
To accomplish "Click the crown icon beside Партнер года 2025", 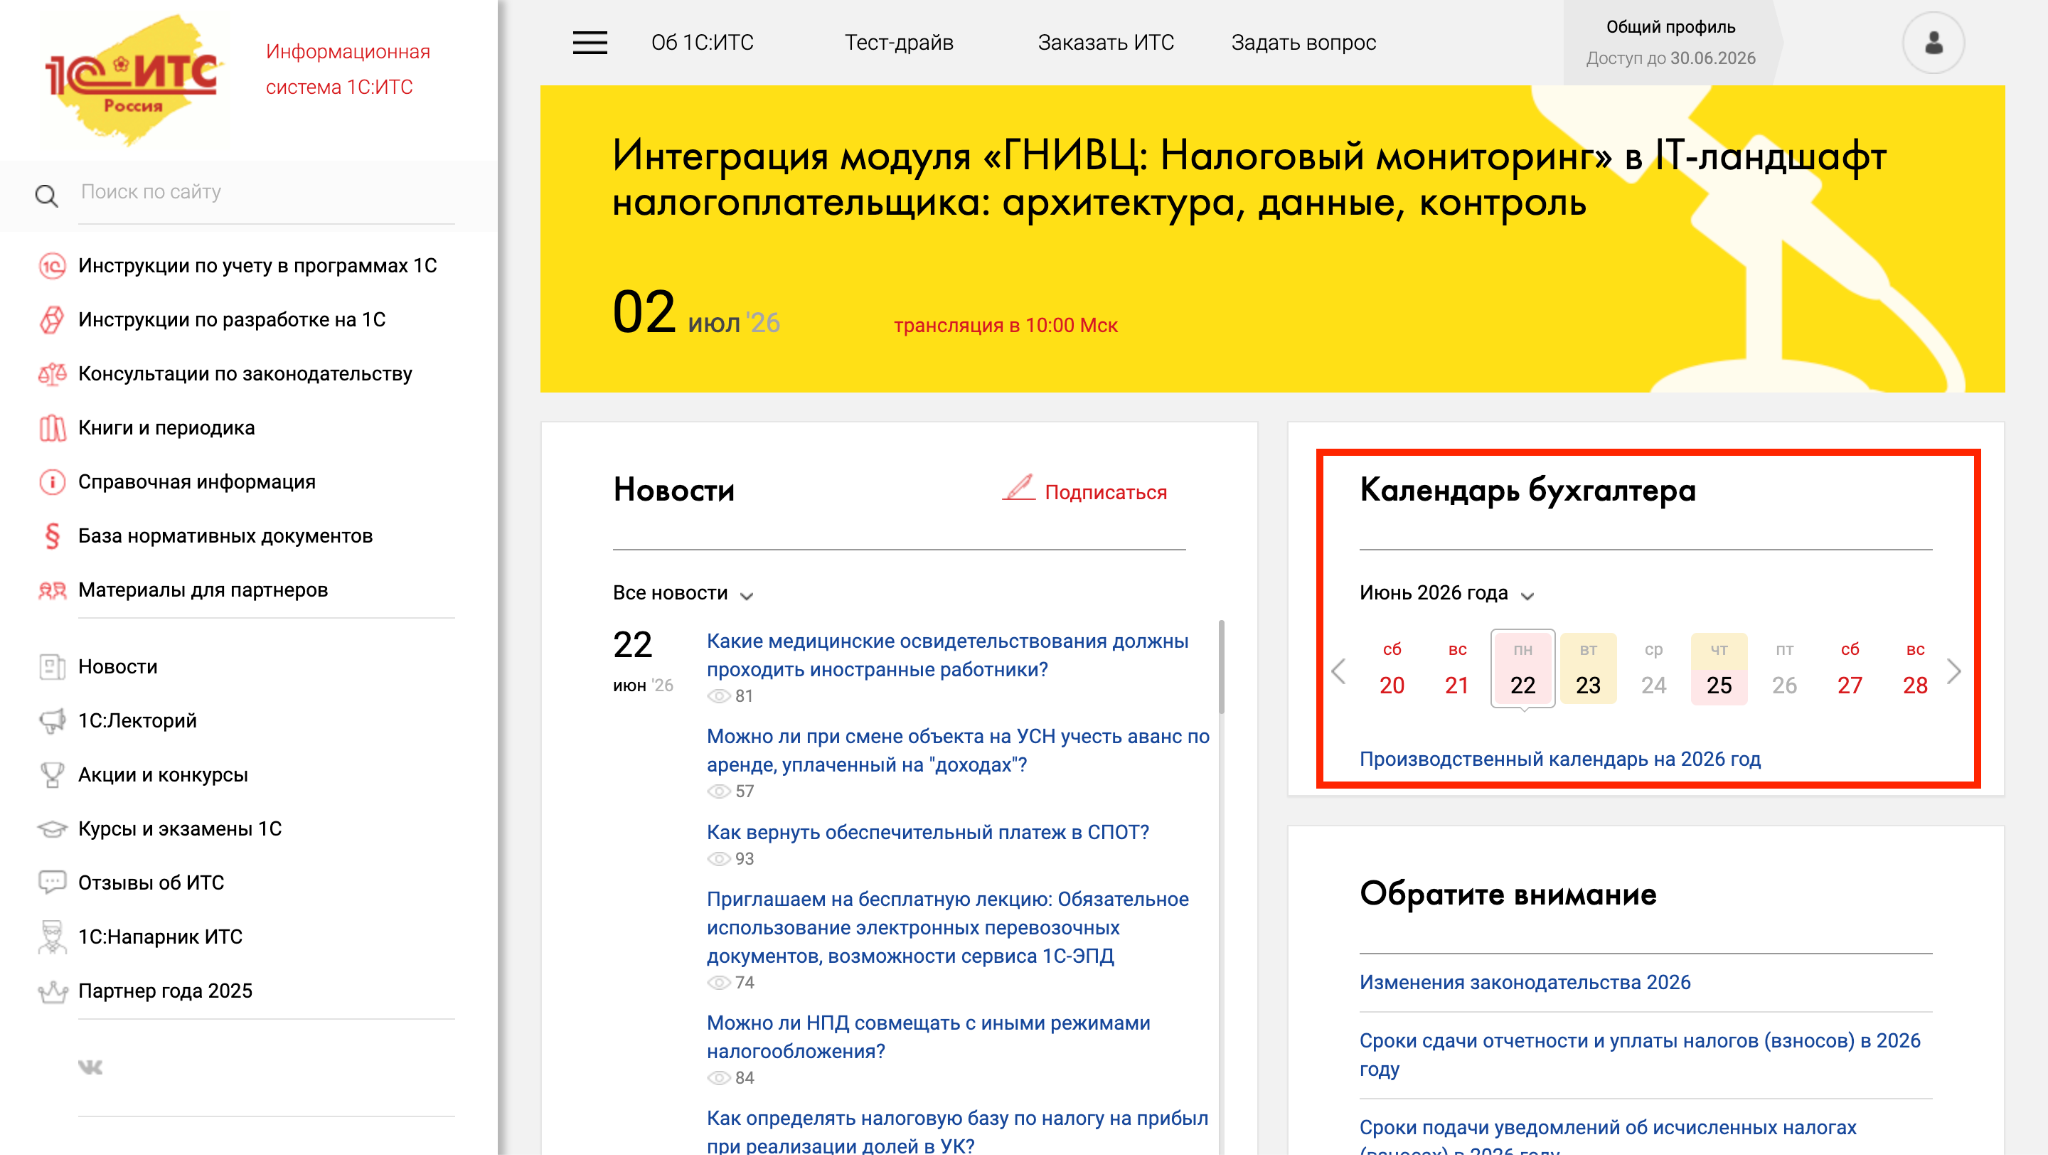I will (x=52, y=991).
